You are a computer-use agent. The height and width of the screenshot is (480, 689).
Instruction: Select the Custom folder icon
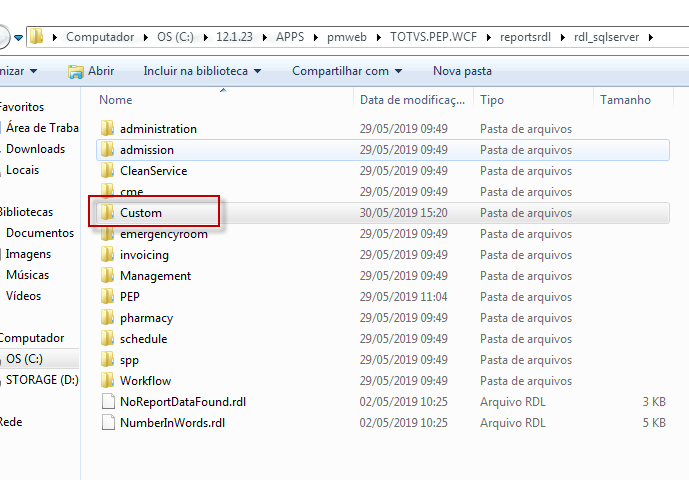[107, 213]
